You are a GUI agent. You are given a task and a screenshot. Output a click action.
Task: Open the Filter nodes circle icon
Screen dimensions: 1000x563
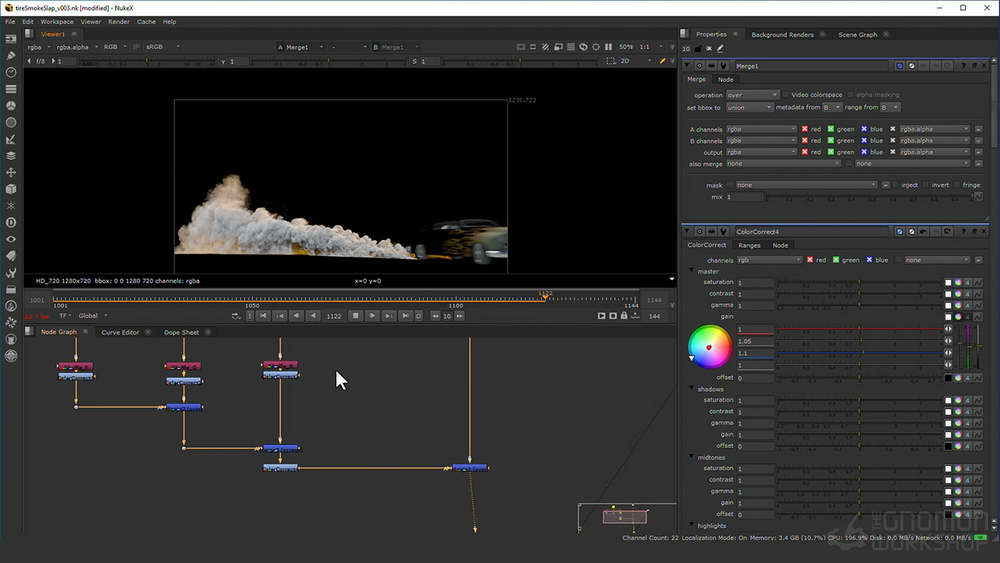(x=11, y=122)
